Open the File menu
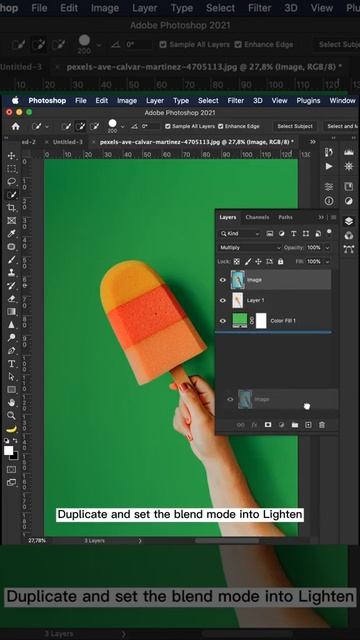This screenshot has height=640, width=360. (81, 100)
